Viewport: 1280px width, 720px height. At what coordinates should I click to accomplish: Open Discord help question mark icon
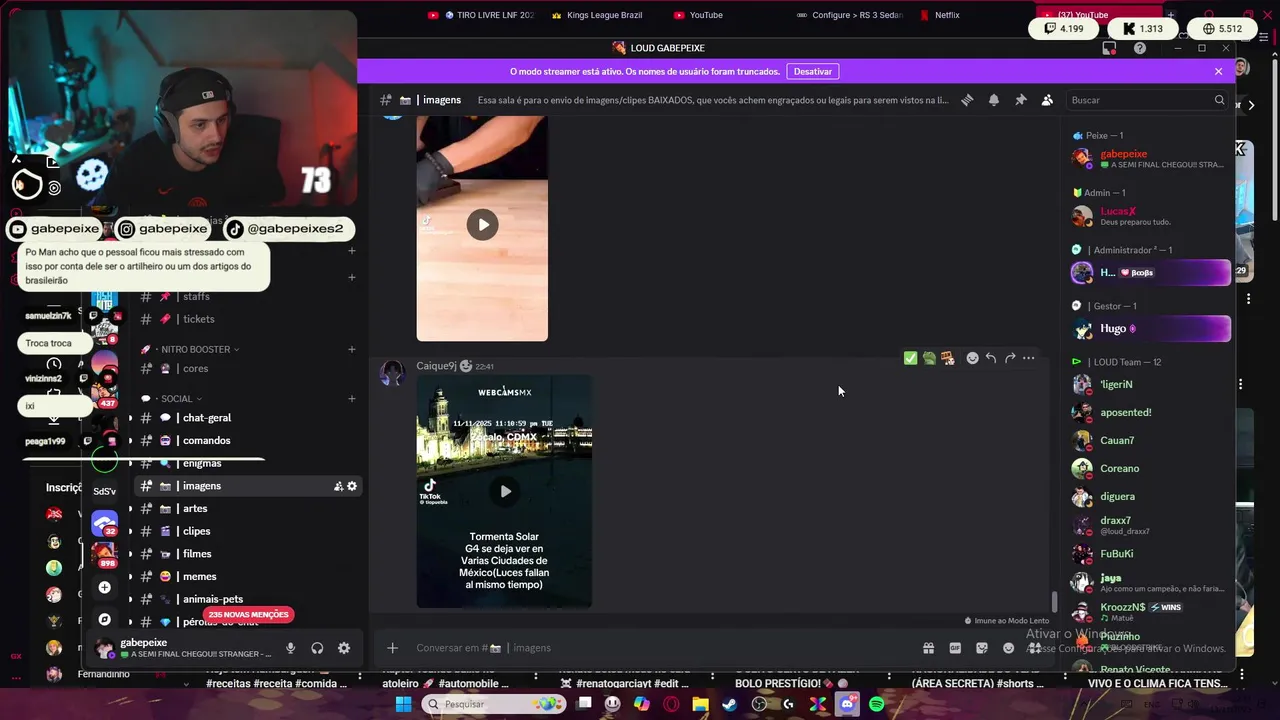point(1140,48)
